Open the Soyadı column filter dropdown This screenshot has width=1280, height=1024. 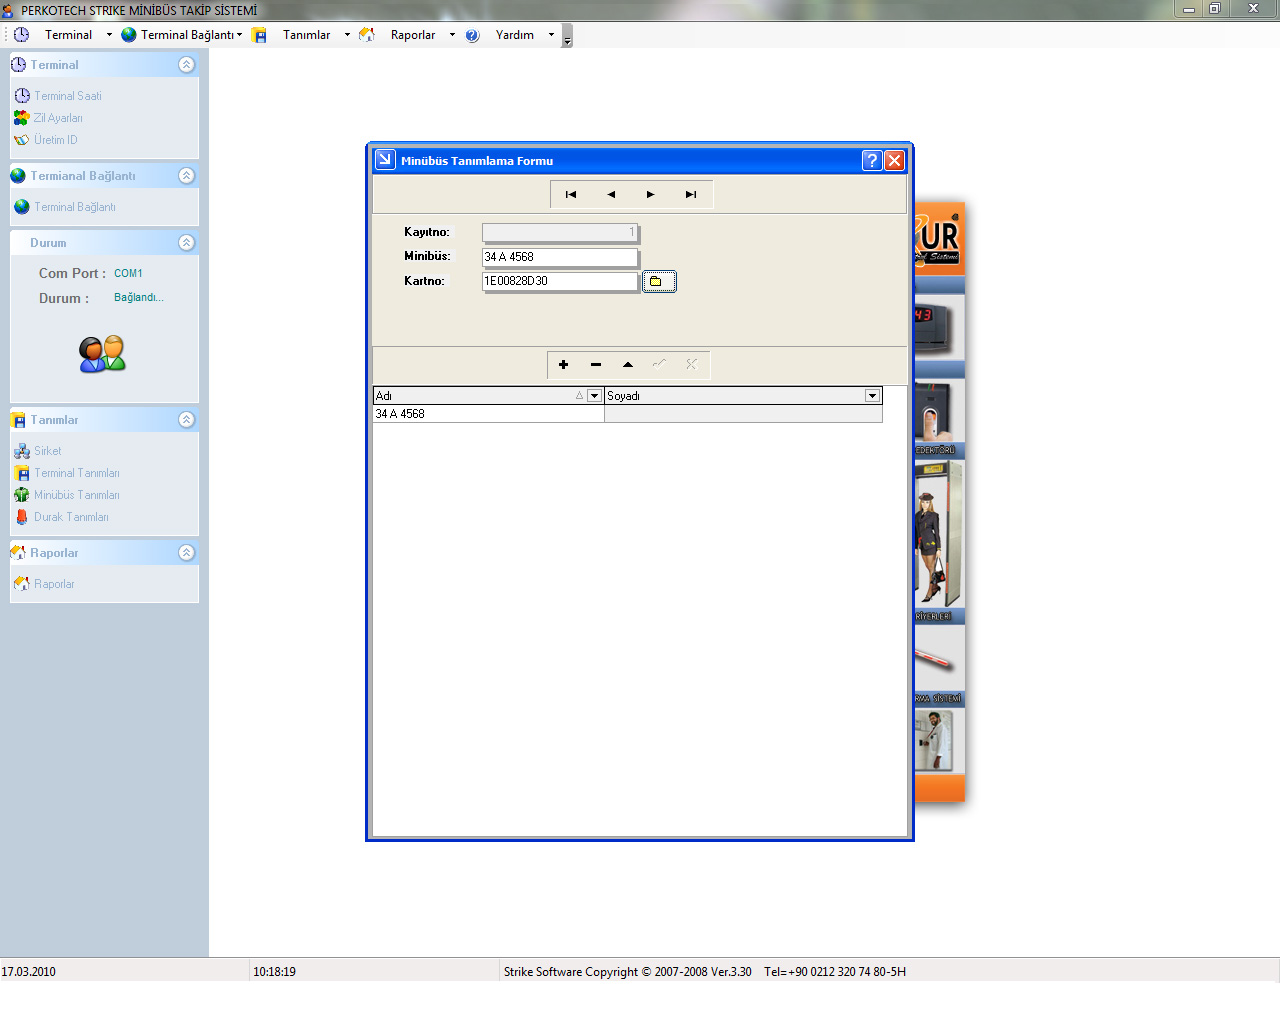point(872,396)
